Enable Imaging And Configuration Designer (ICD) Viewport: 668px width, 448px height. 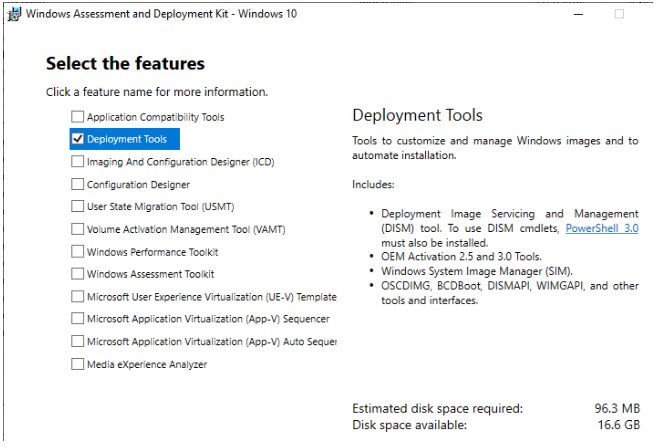point(78,161)
